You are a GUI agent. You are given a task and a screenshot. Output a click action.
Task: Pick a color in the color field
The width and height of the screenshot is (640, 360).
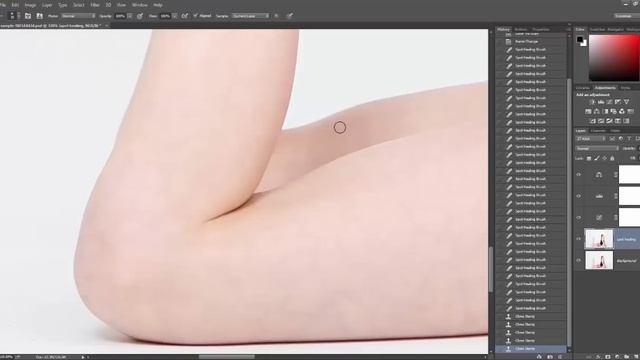[x=614, y=58]
